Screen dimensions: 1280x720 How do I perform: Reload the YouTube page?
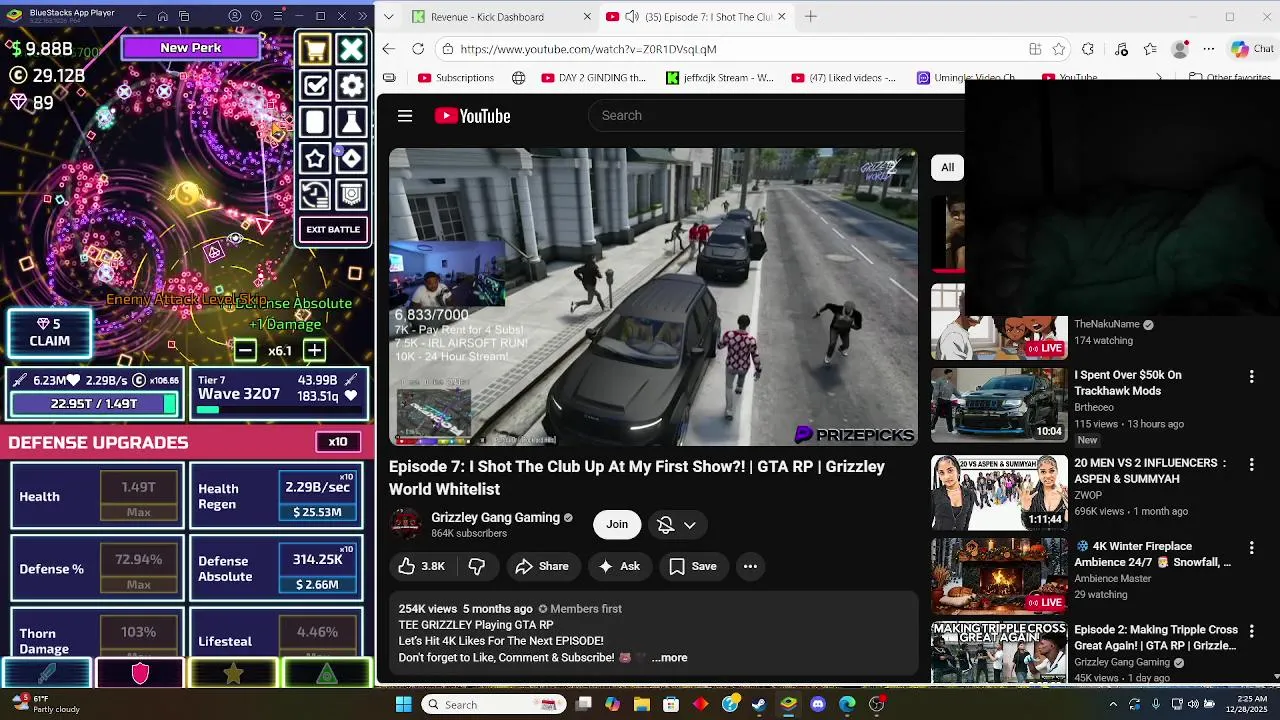point(418,49)
